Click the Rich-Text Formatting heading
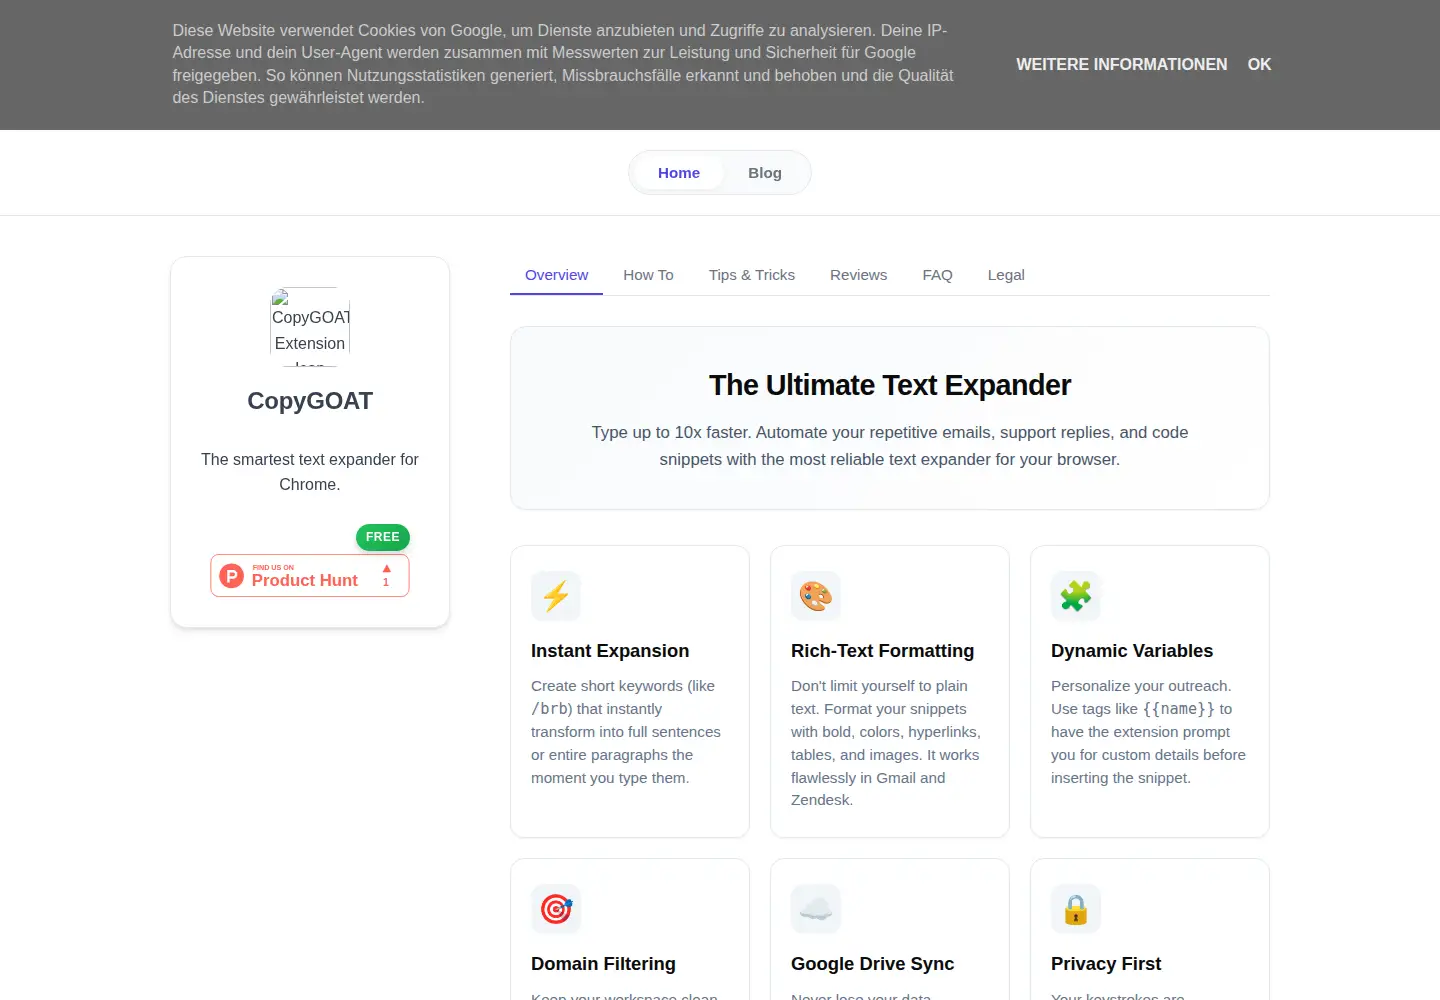This screenshot has width=1440, height=1000. point(882,651)
